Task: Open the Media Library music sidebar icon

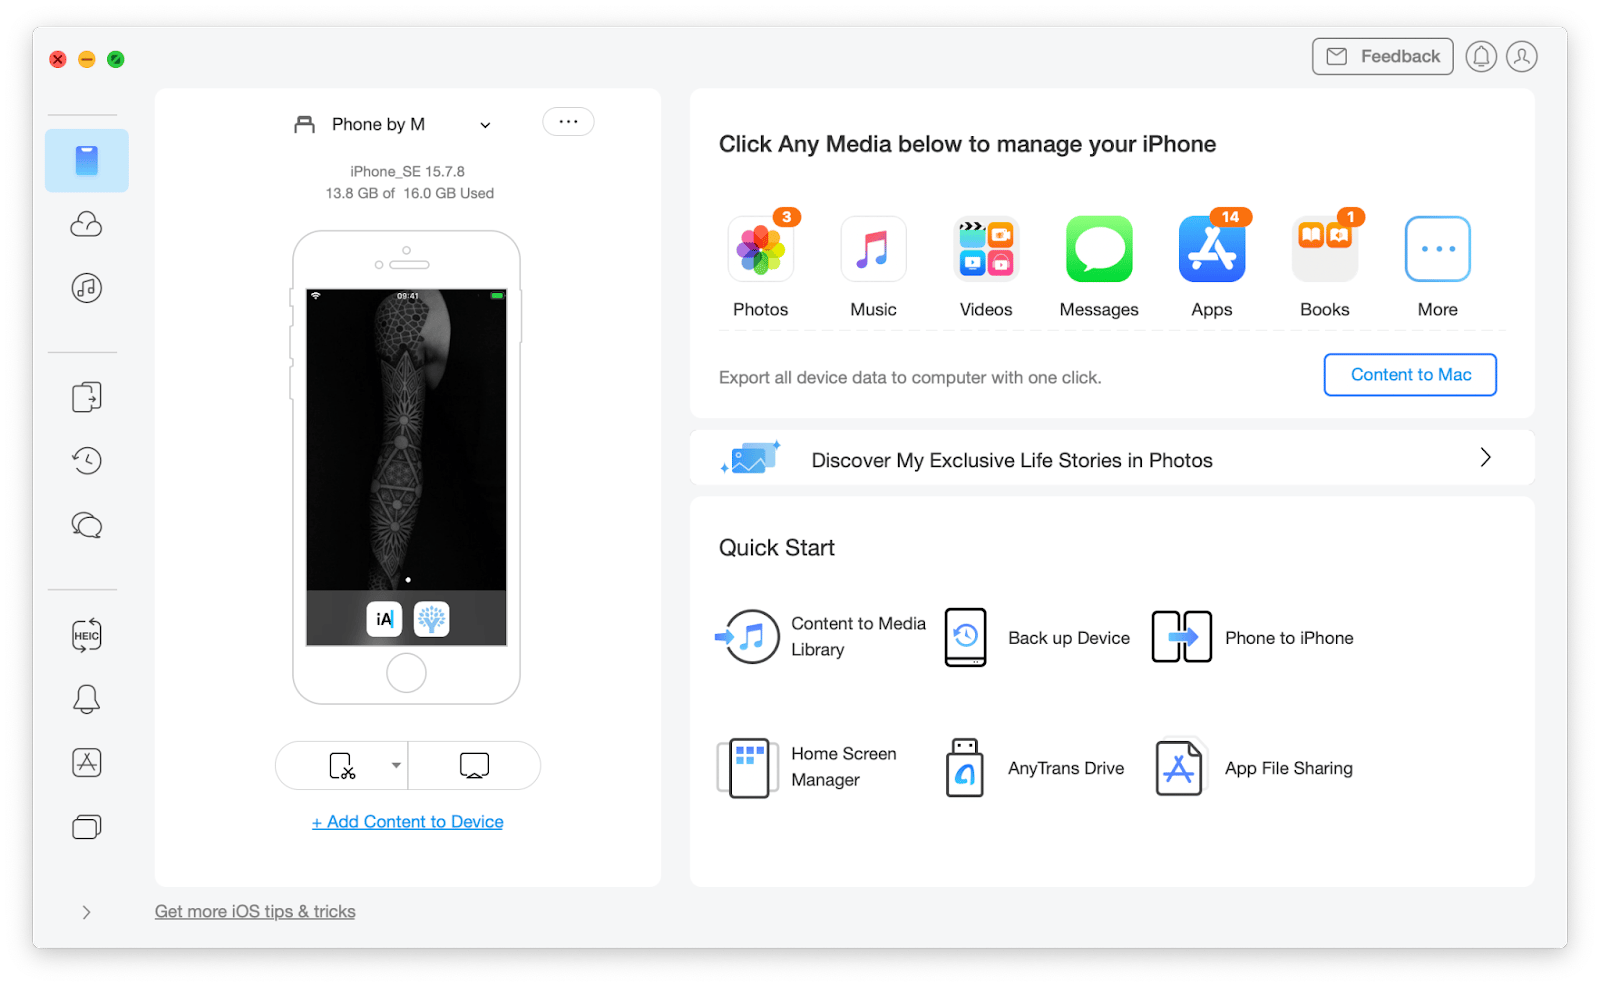Action: [x=87, y=288]
